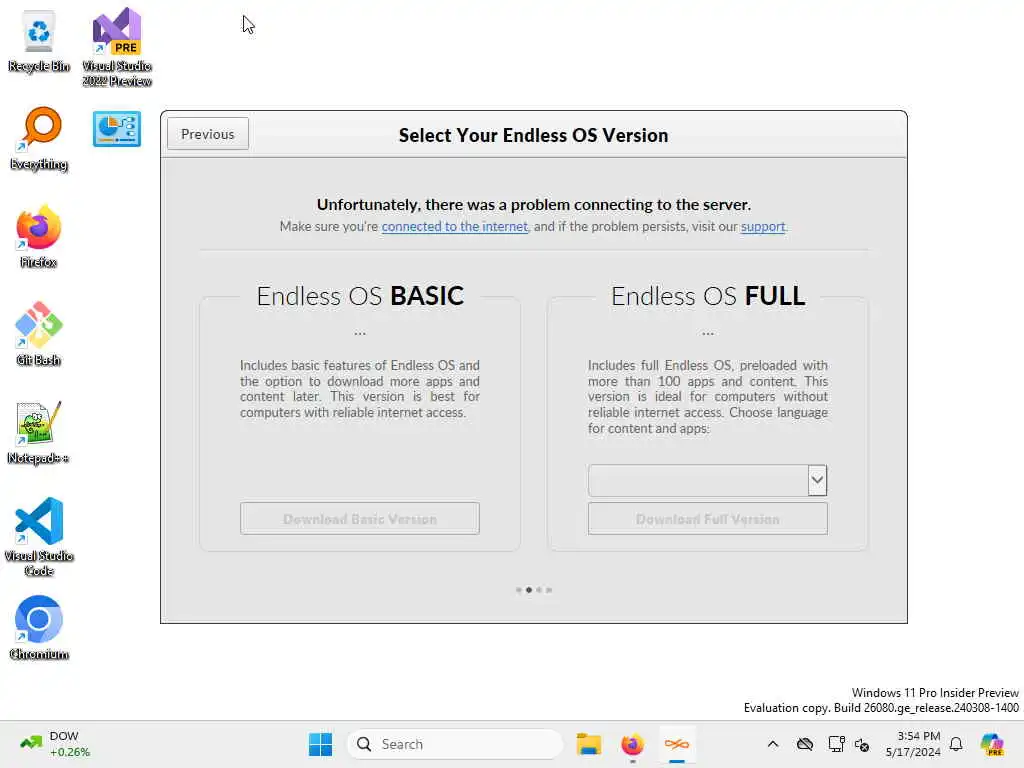
Task: Select the first page indicator dot
Action: (x=519, y=590)
